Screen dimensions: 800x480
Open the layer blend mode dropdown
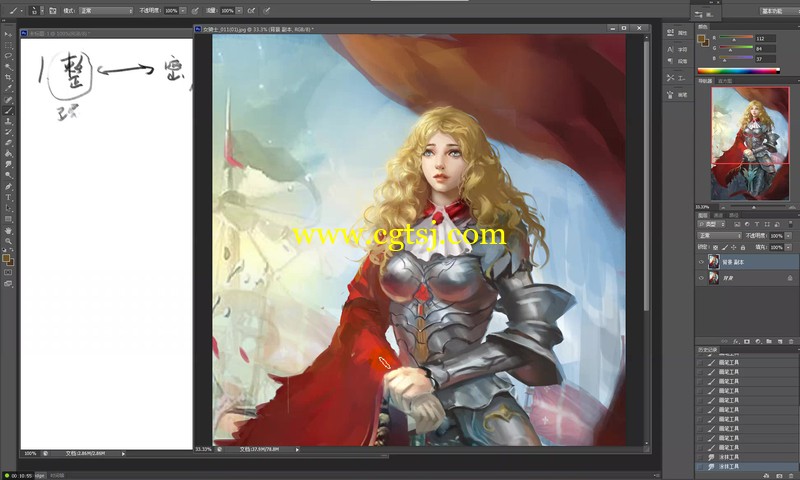[x=719, y=236]
